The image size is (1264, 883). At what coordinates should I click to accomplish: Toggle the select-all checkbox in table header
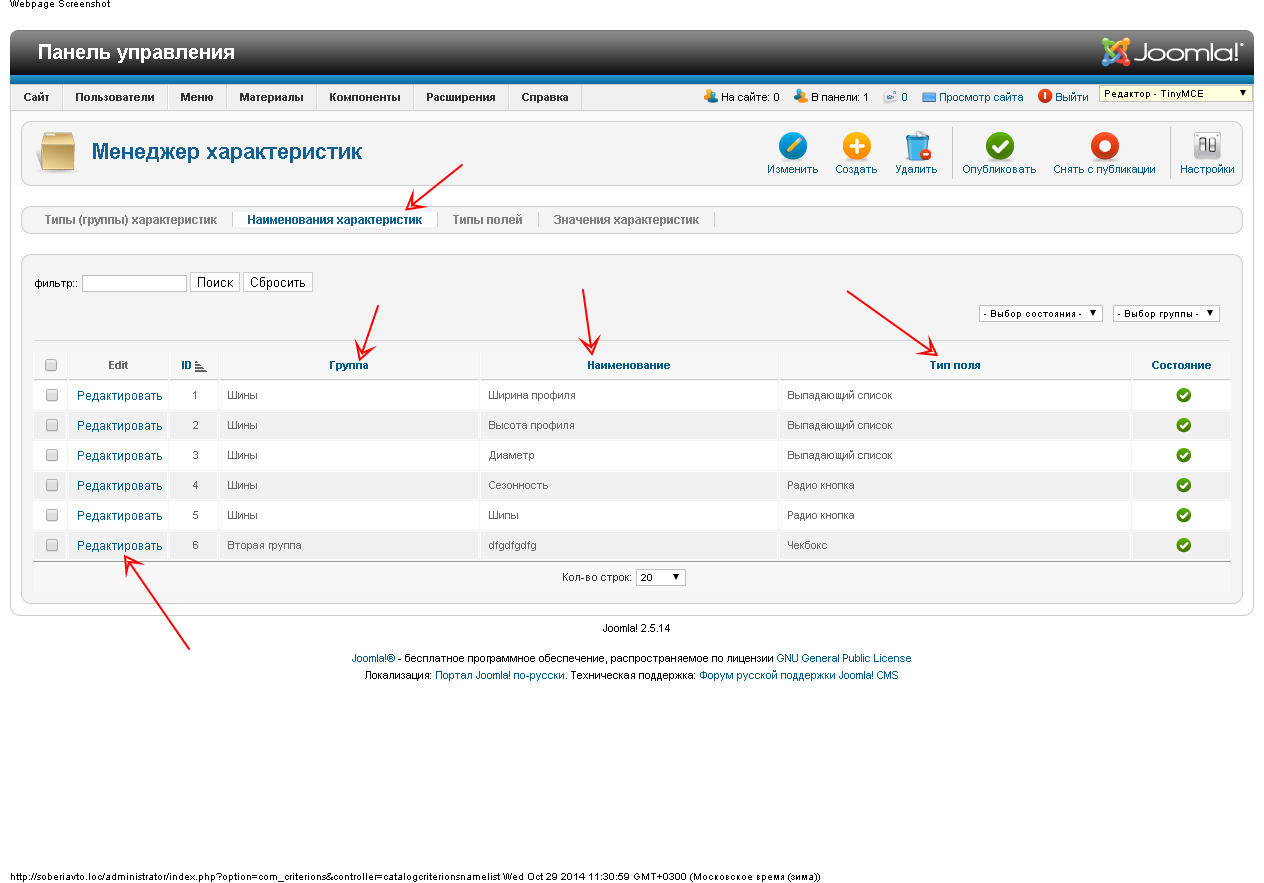[51, 365]
